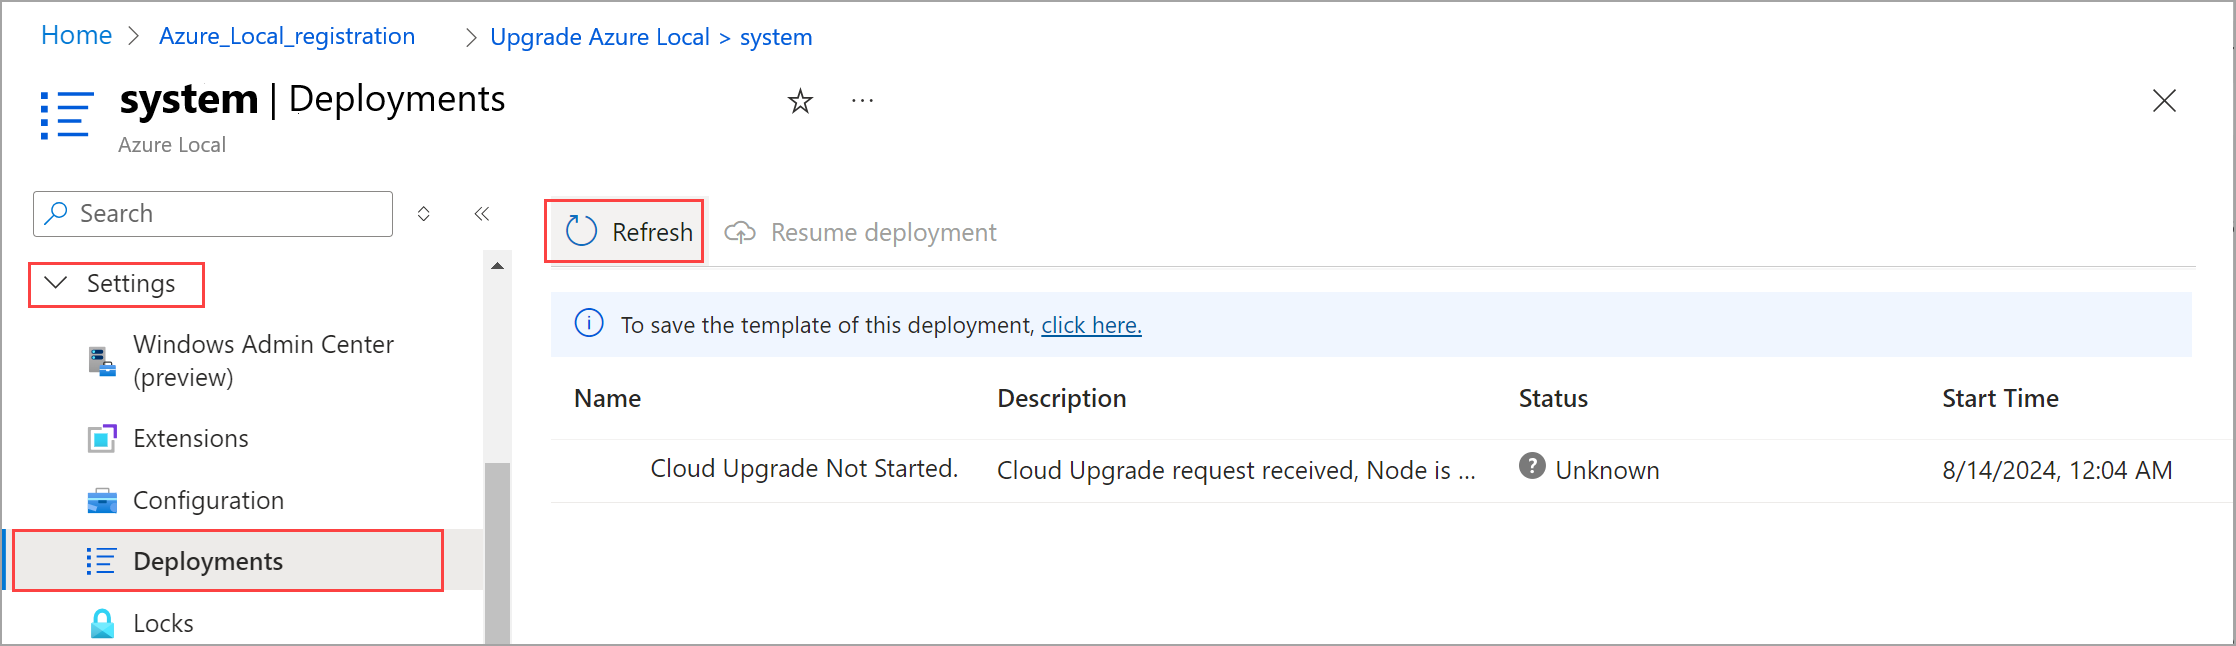Open the more options ellipsis menu
Screen dimensions: 2236x646
(862, 101)
